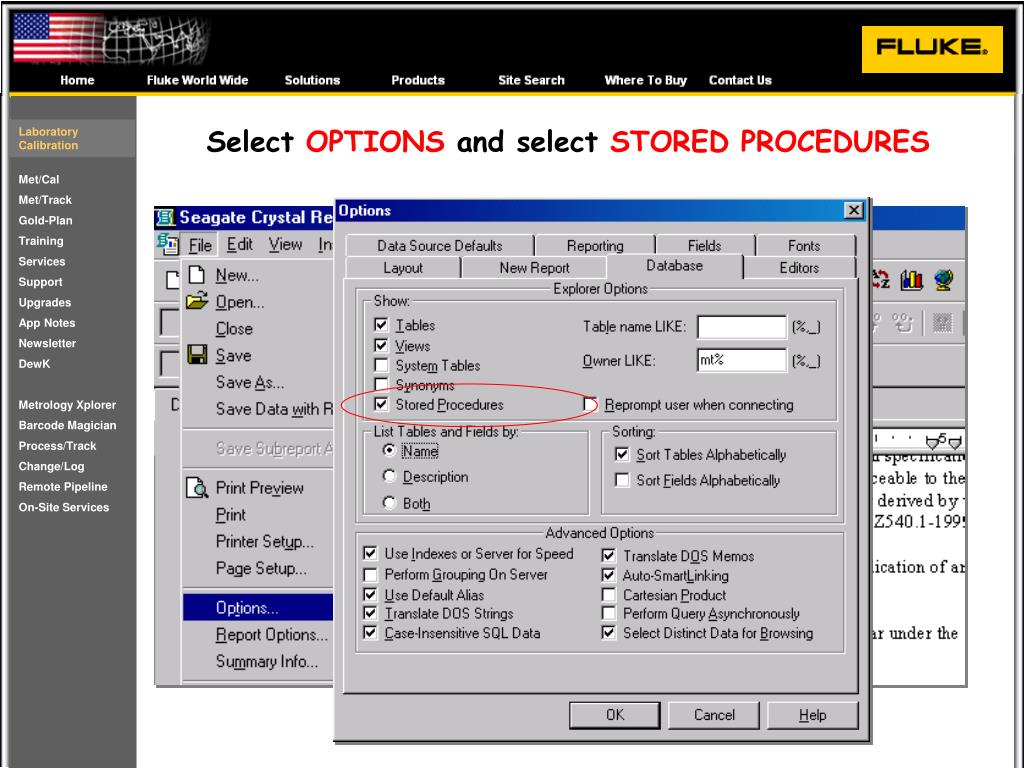
Task: Enable Reprompt user when connecting
Action: (590, 405)
